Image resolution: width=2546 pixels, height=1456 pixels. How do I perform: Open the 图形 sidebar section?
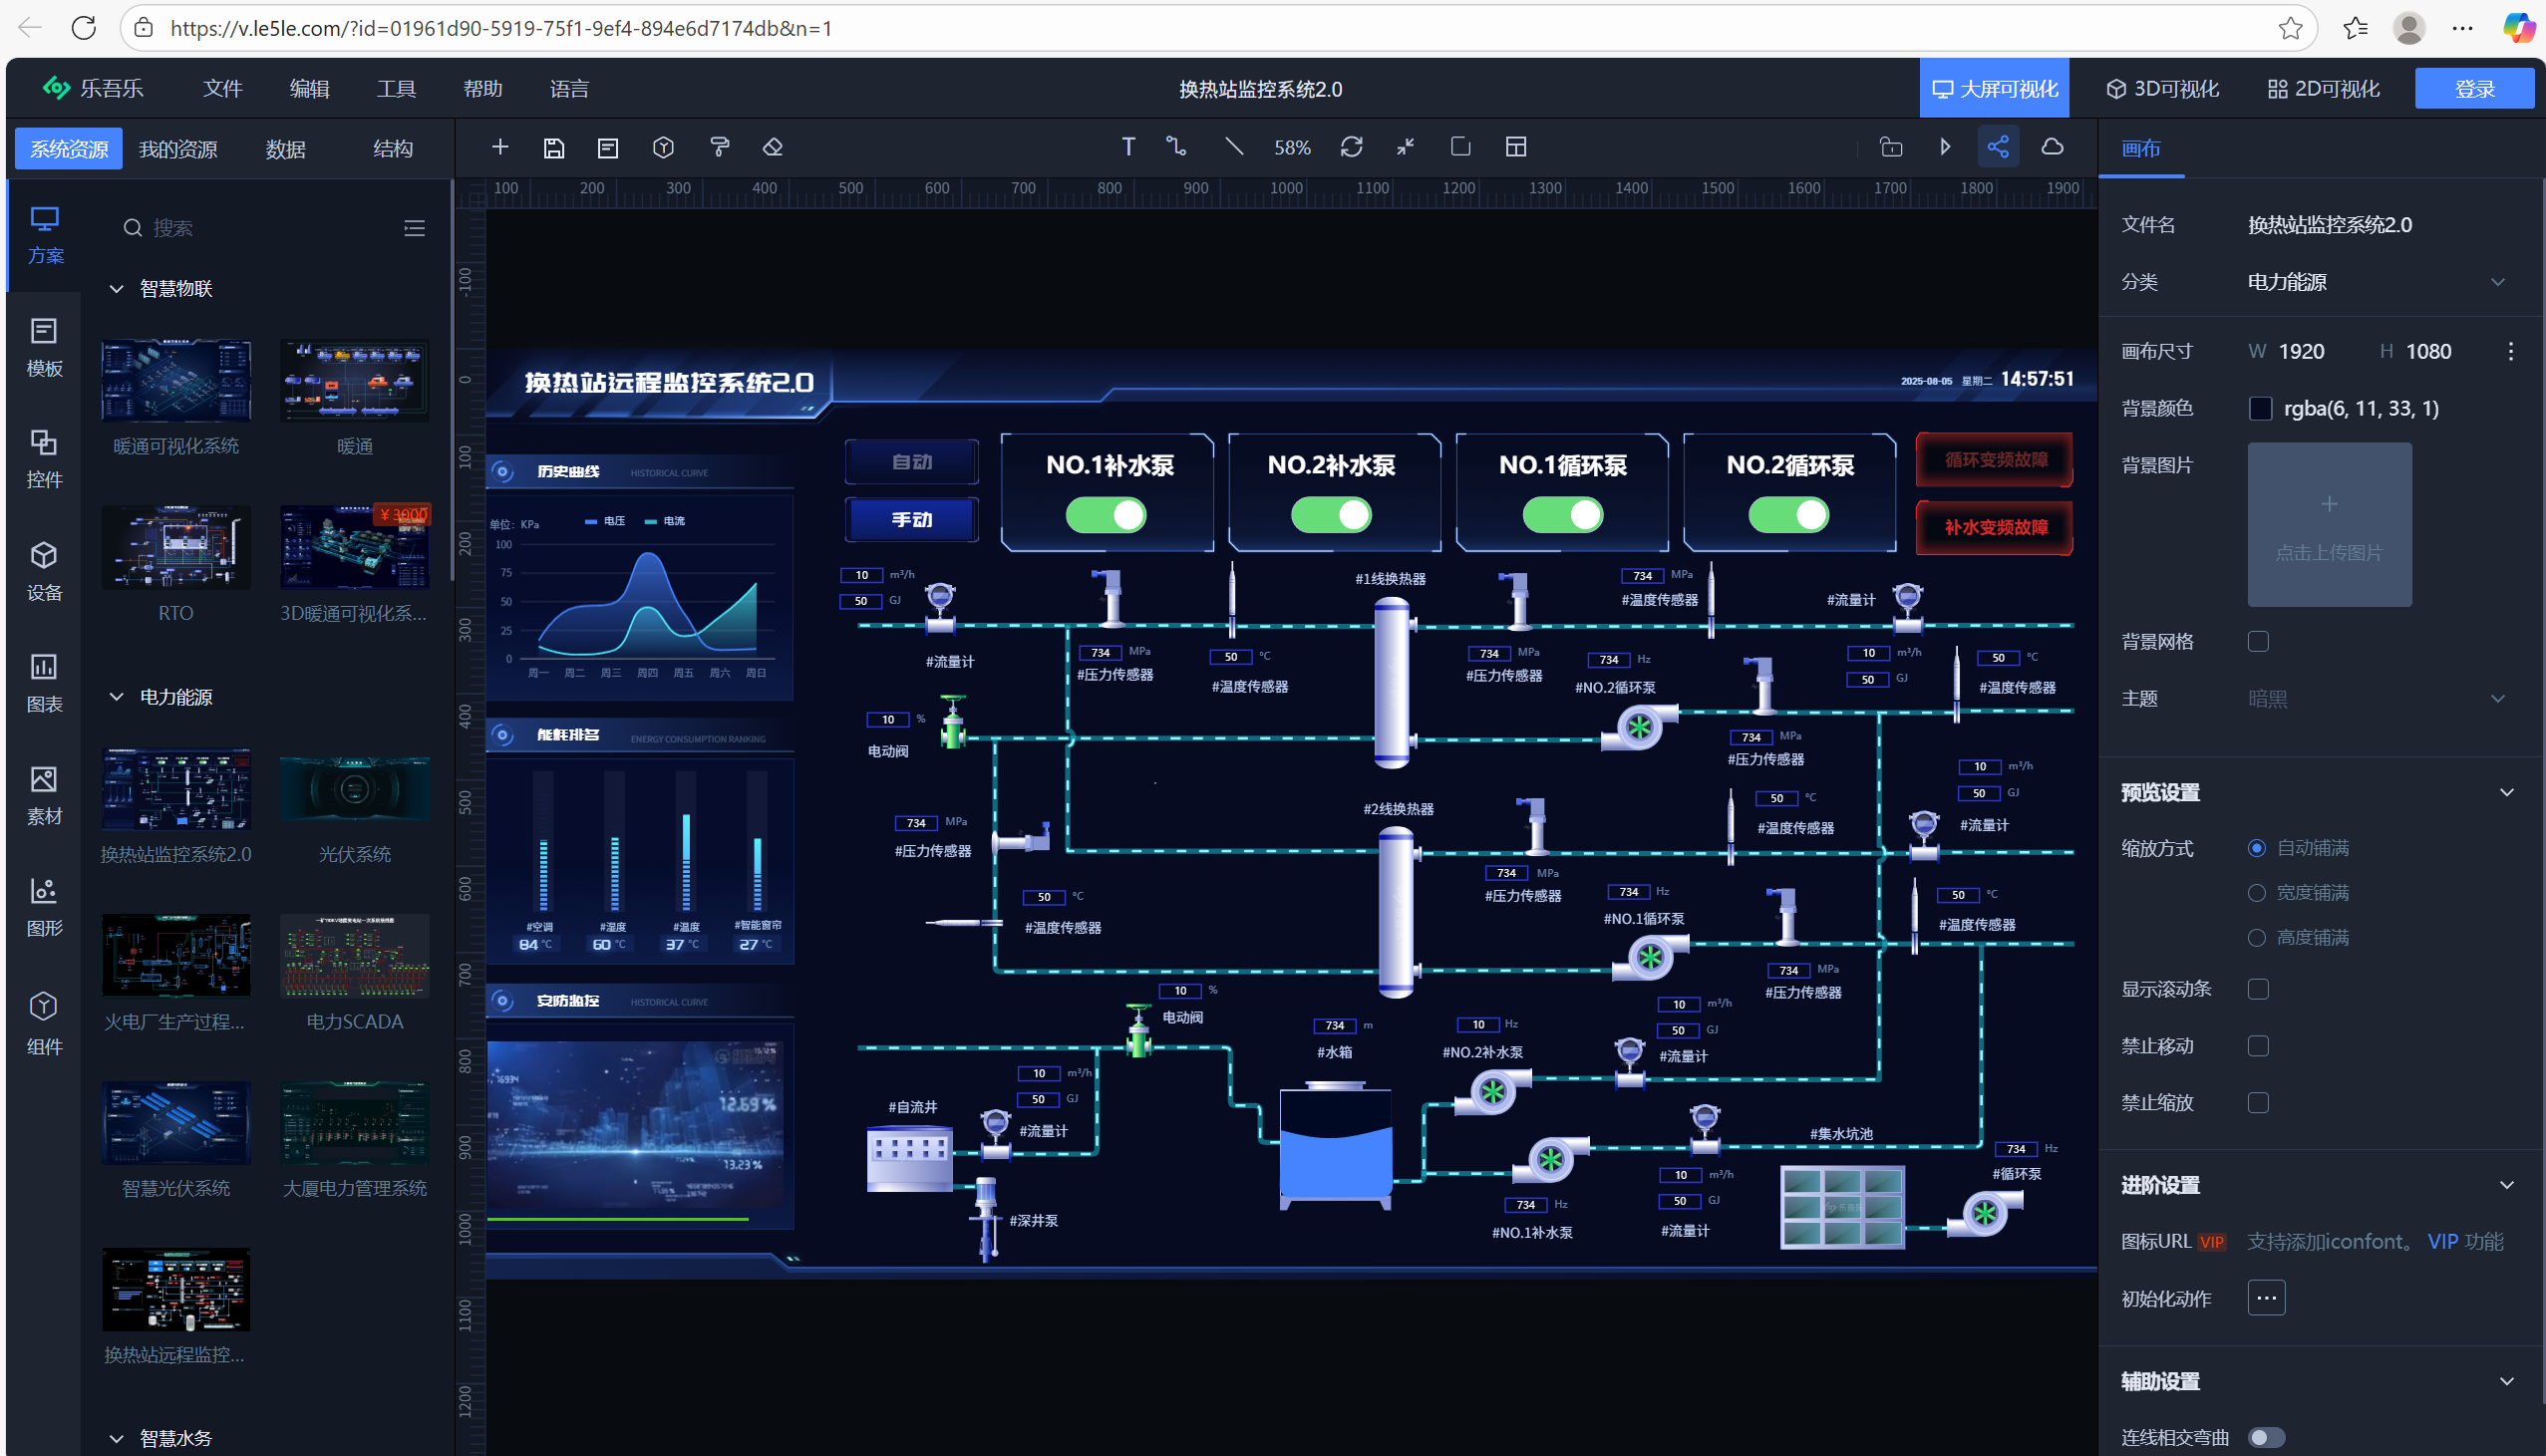45,908
